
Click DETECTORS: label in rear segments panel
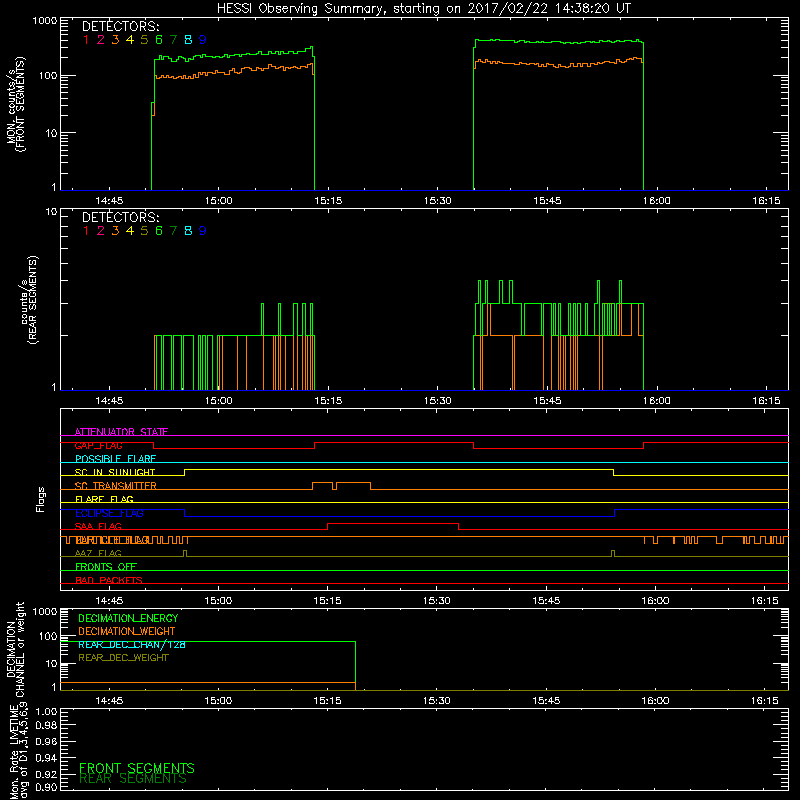[121, 217]
